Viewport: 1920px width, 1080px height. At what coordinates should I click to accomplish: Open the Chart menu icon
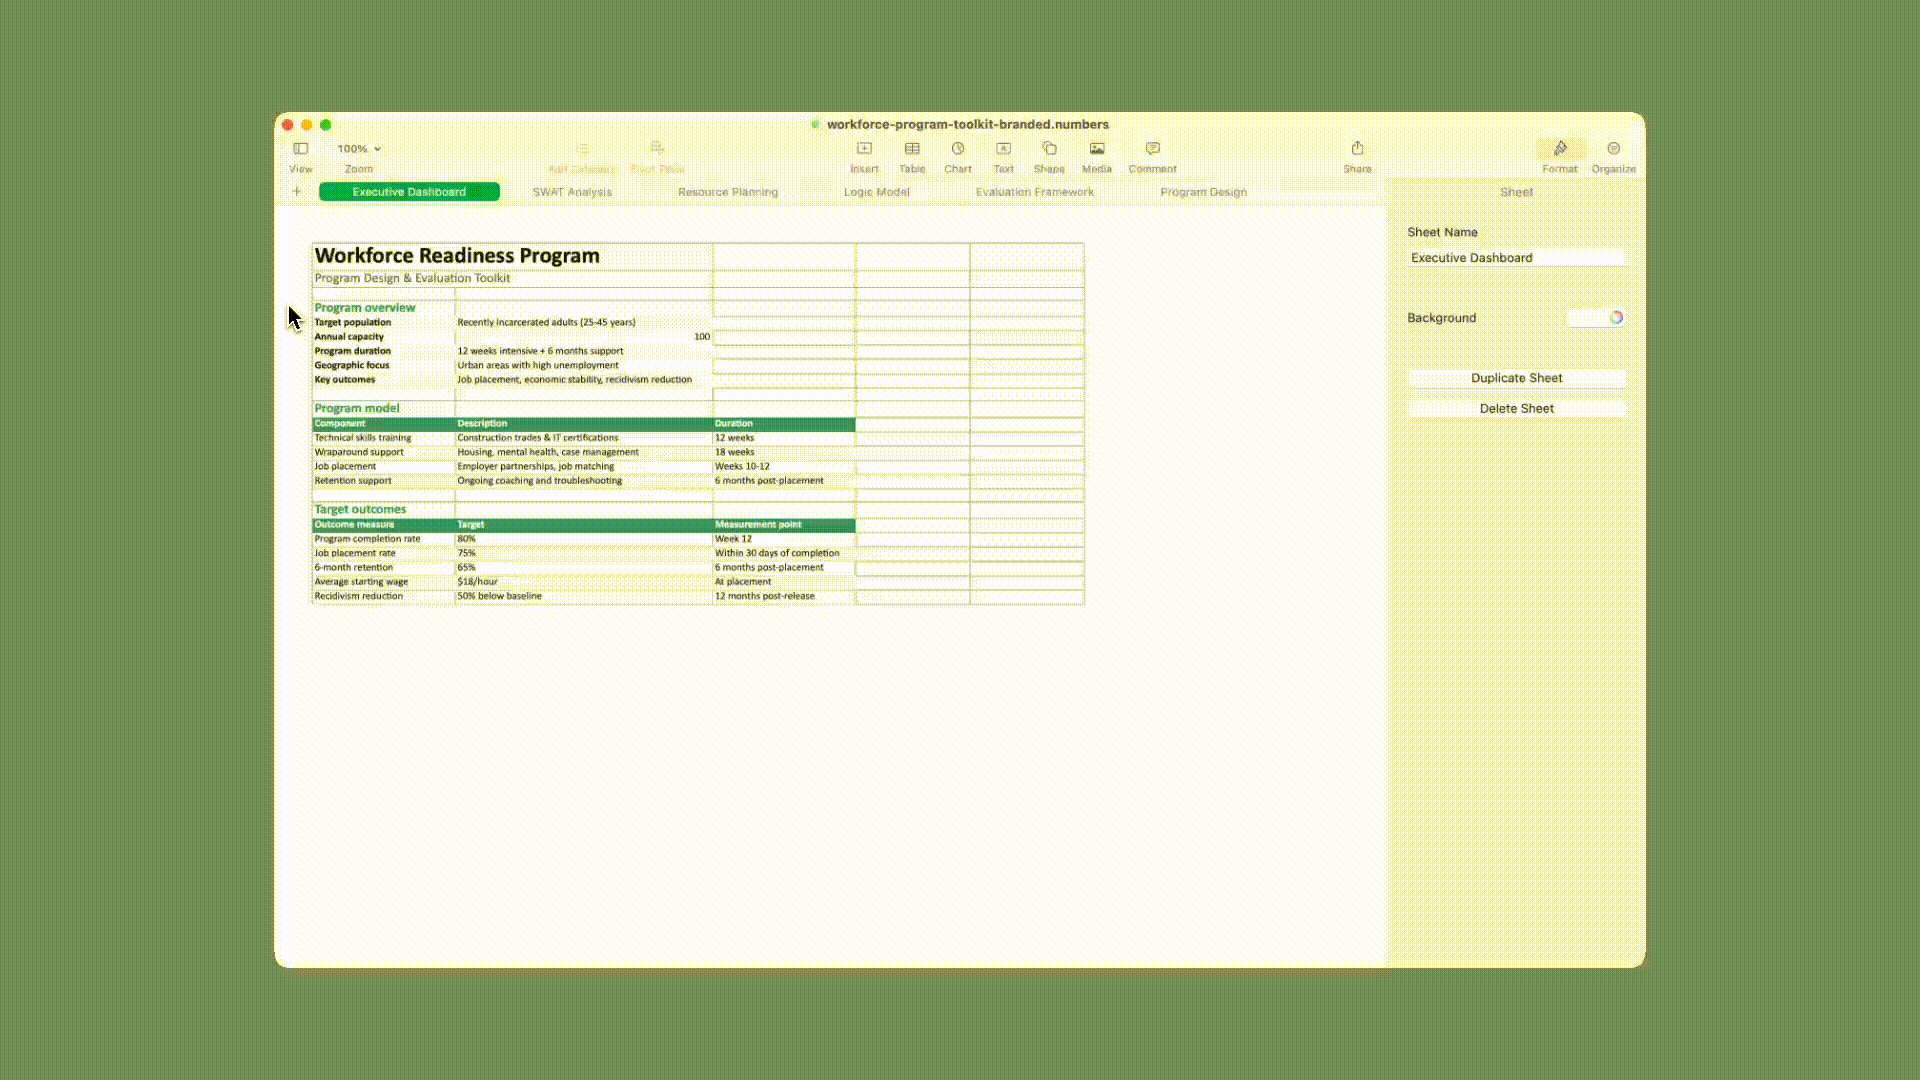point(958,148)
